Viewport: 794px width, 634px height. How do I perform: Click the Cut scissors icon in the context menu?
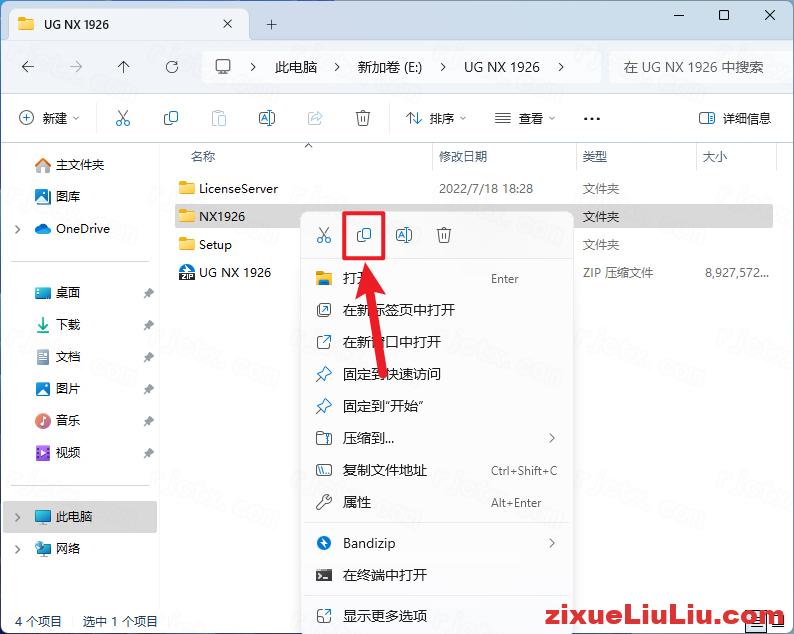coord(324,235)
